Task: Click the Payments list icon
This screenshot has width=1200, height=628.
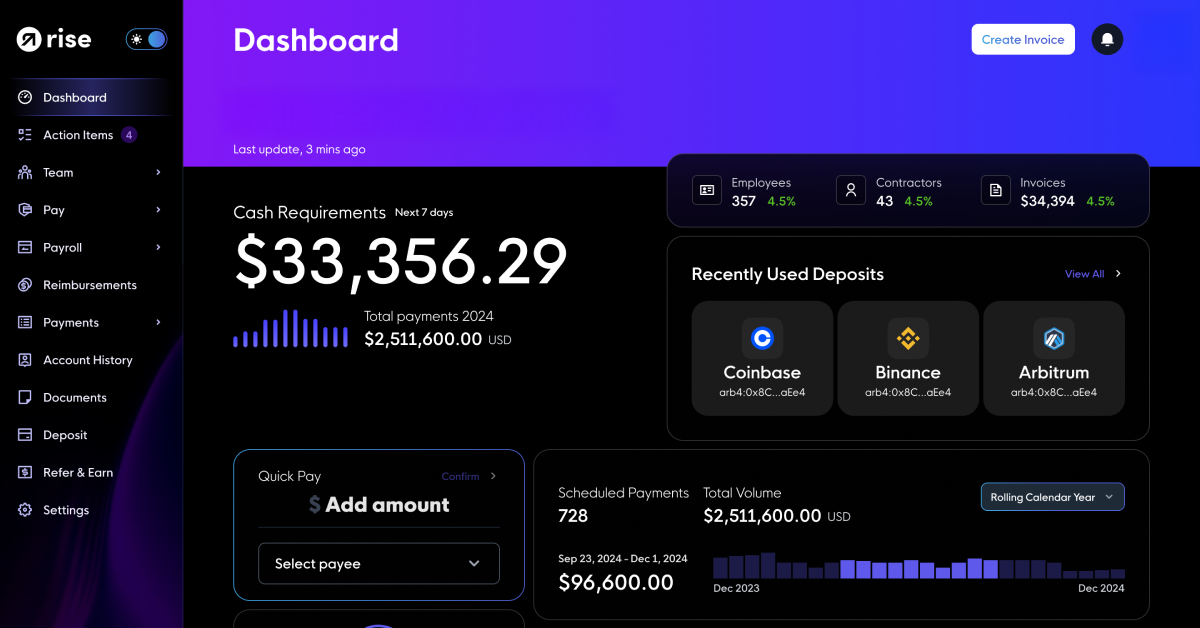Action: coord(25,322)
